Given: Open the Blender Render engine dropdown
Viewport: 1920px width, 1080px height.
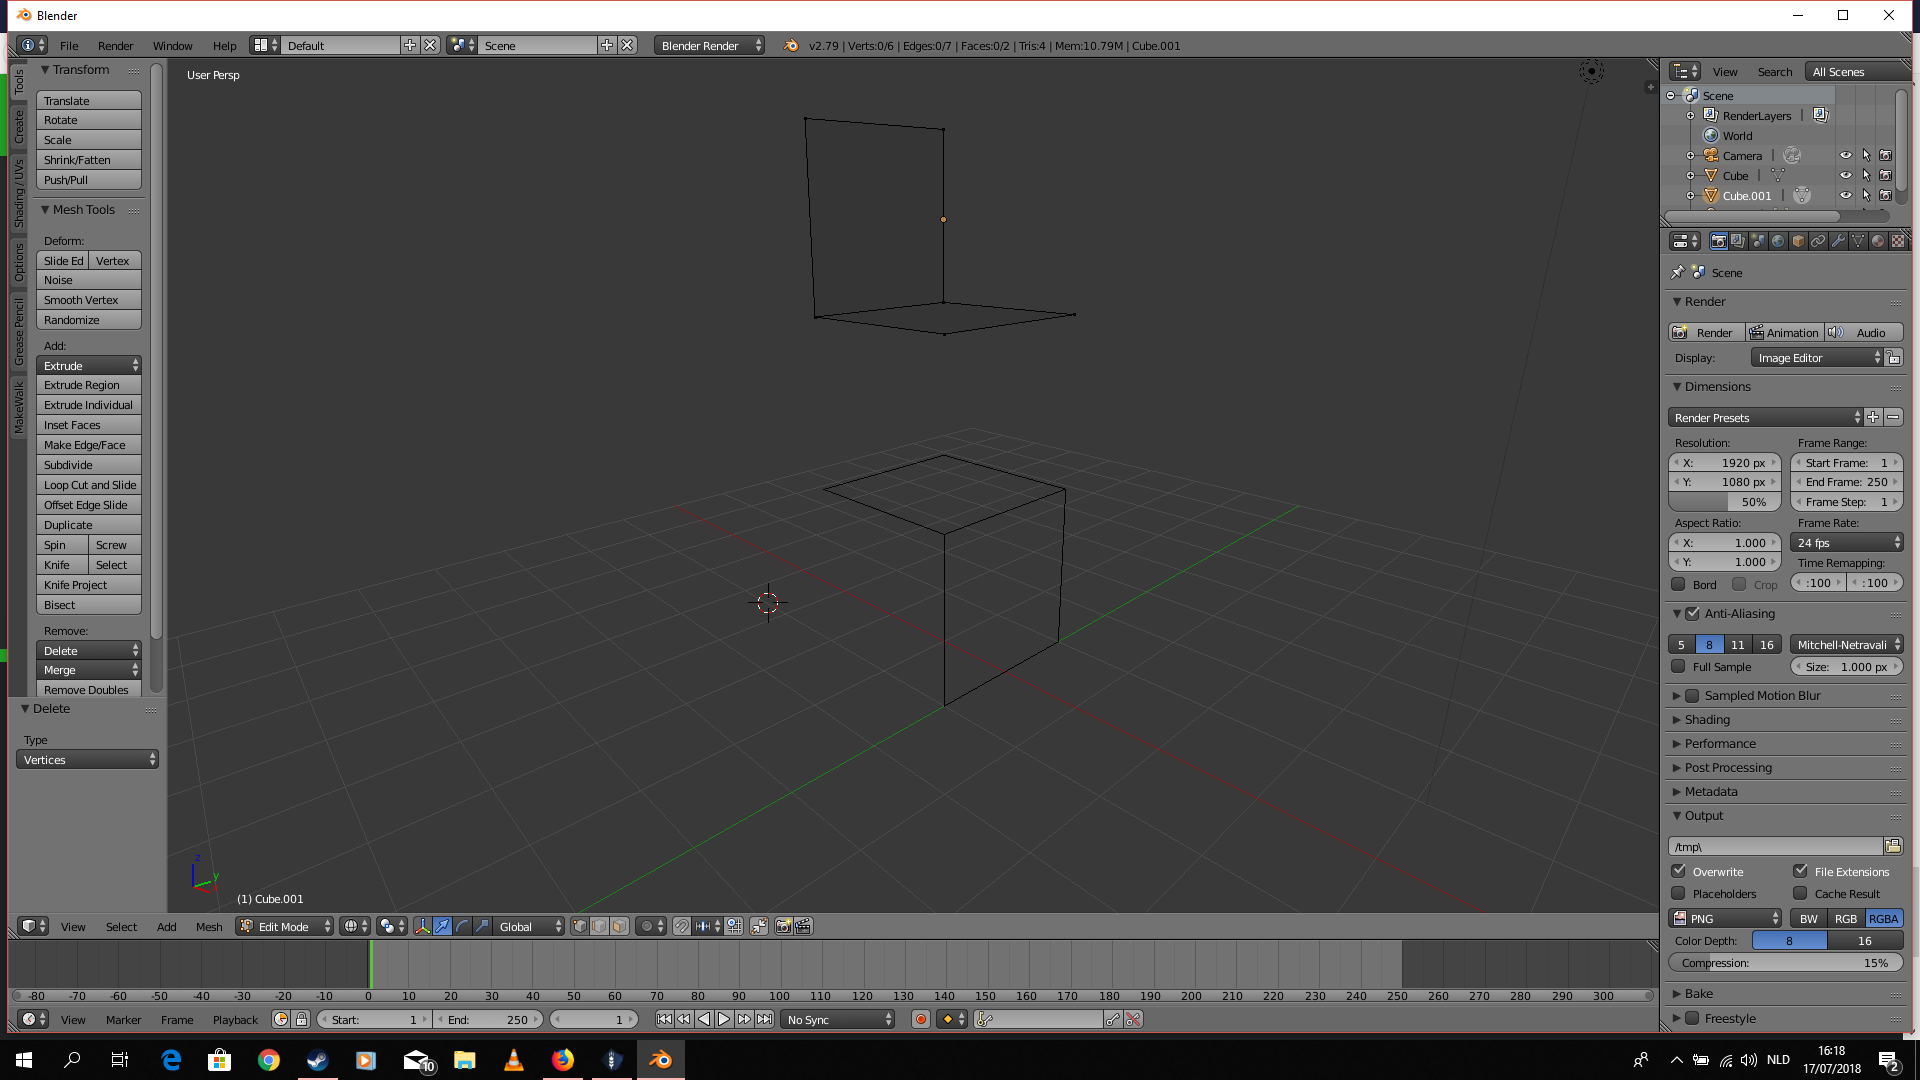Looking at the screenshot, I should click(x=709, y=45).
